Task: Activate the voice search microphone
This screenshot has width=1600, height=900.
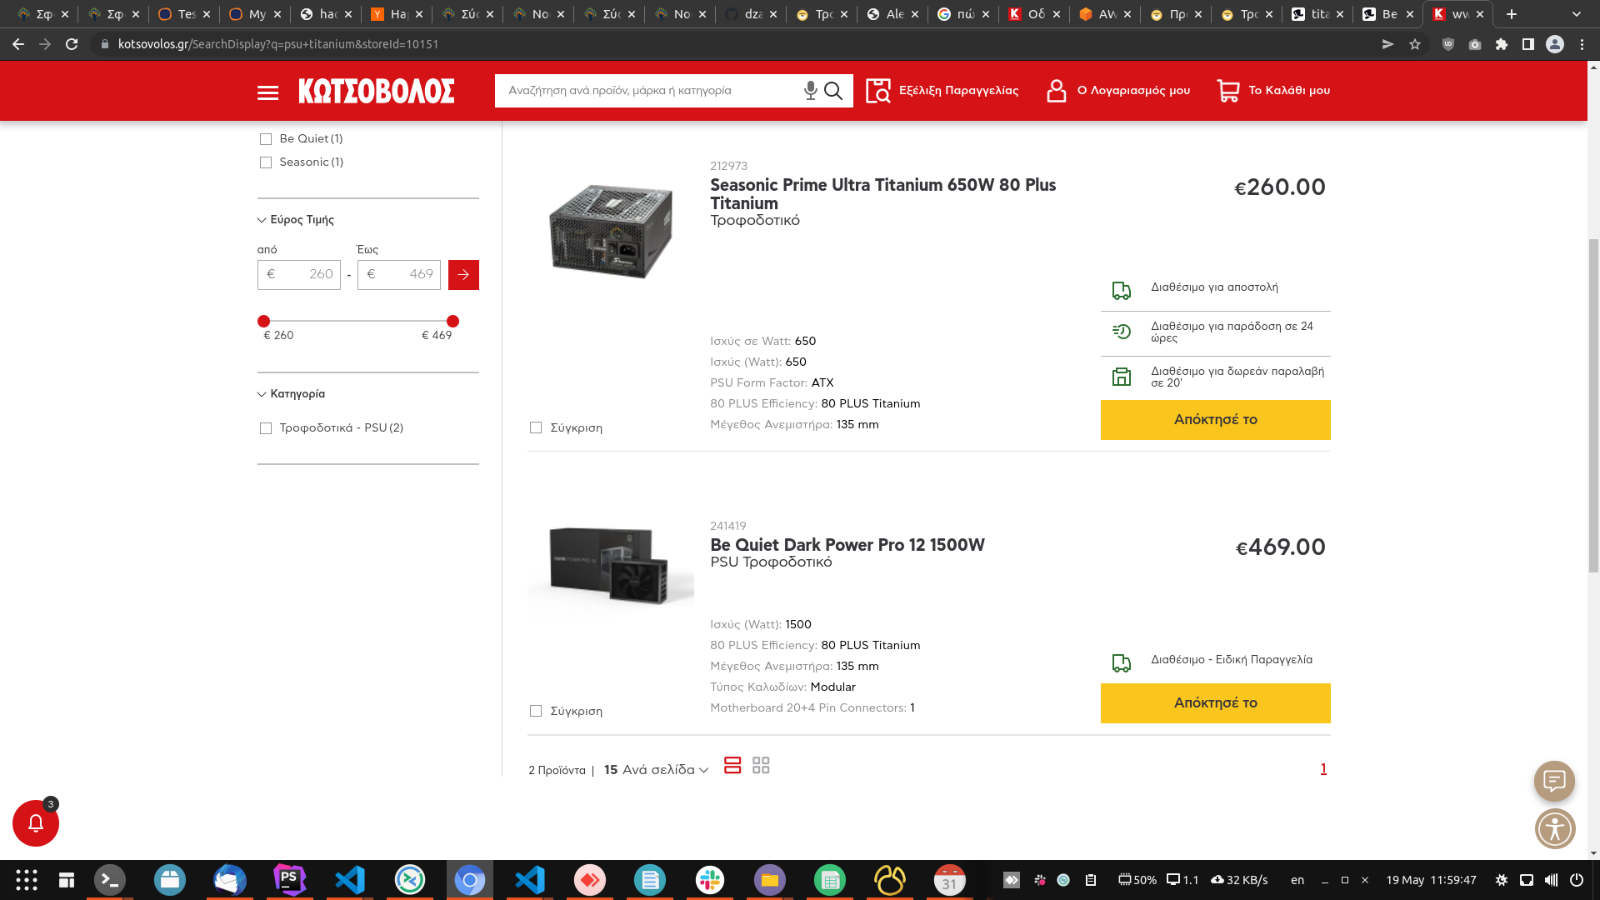Action: 810,91
